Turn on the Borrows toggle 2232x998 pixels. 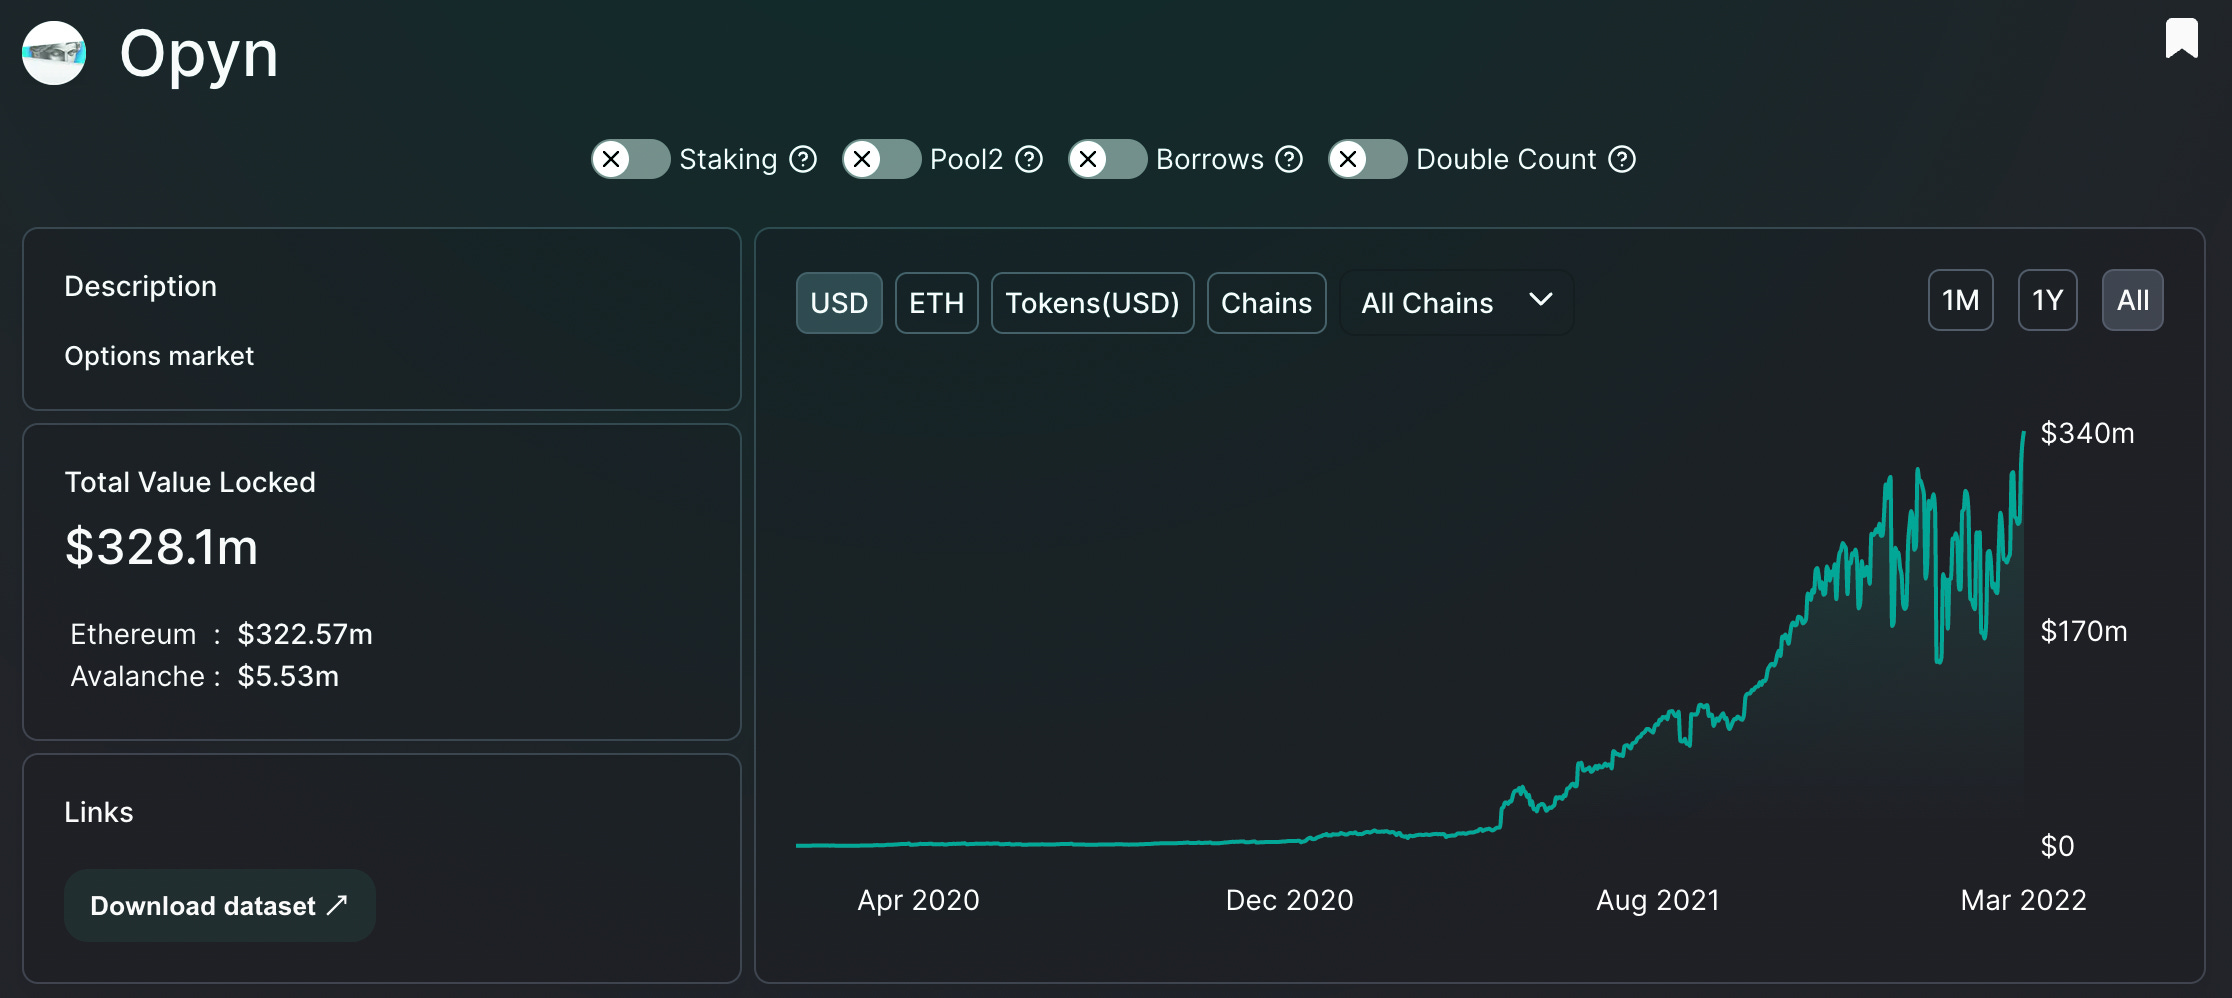1107,159
